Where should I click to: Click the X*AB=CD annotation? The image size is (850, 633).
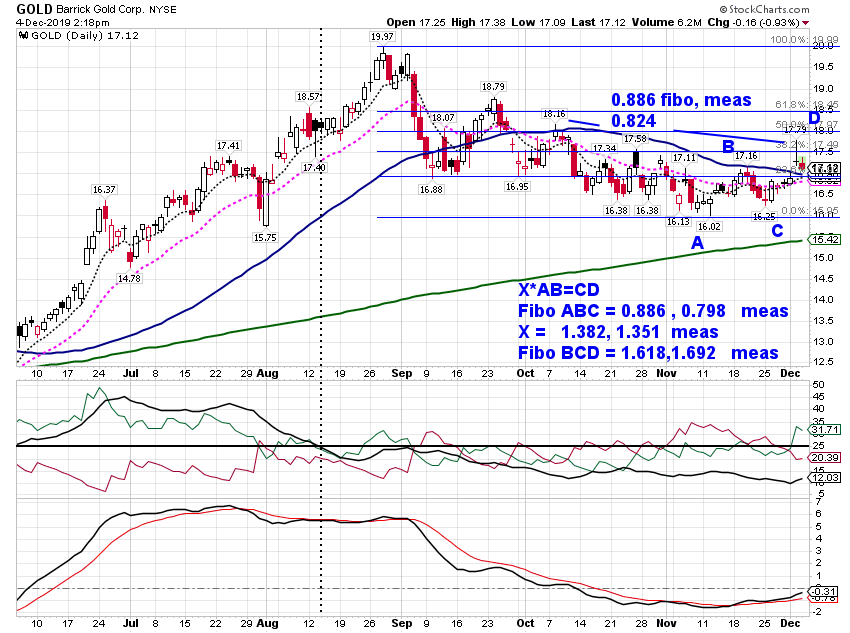[x=558, y=290]
